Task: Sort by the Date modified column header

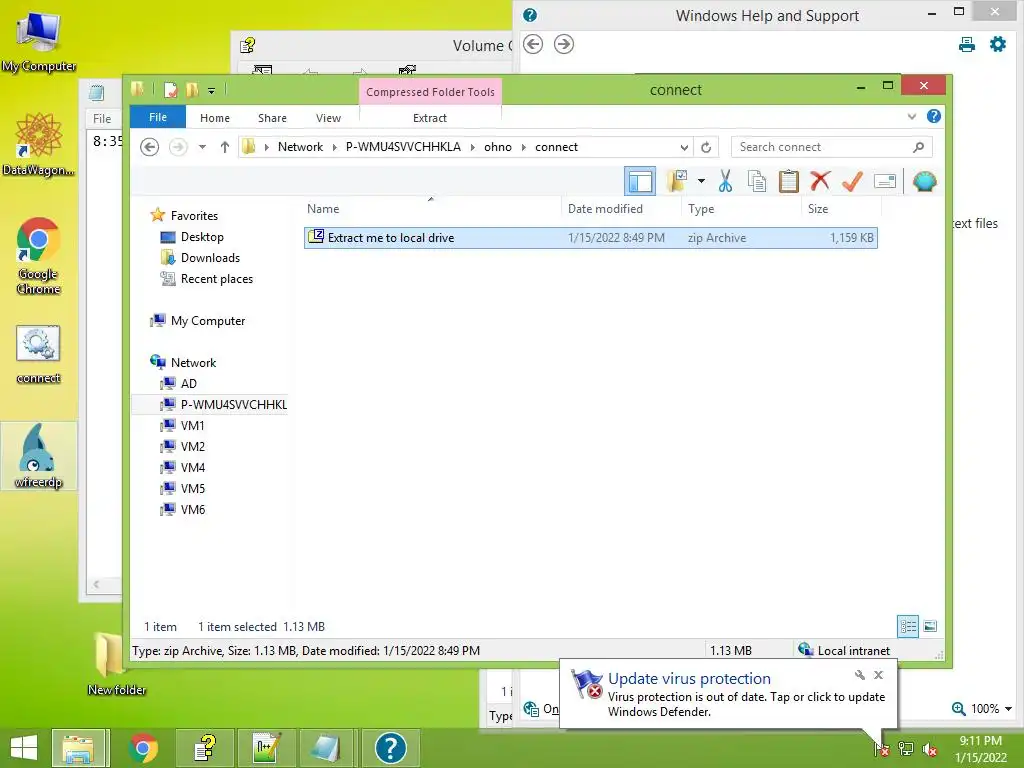Action: 605,209
